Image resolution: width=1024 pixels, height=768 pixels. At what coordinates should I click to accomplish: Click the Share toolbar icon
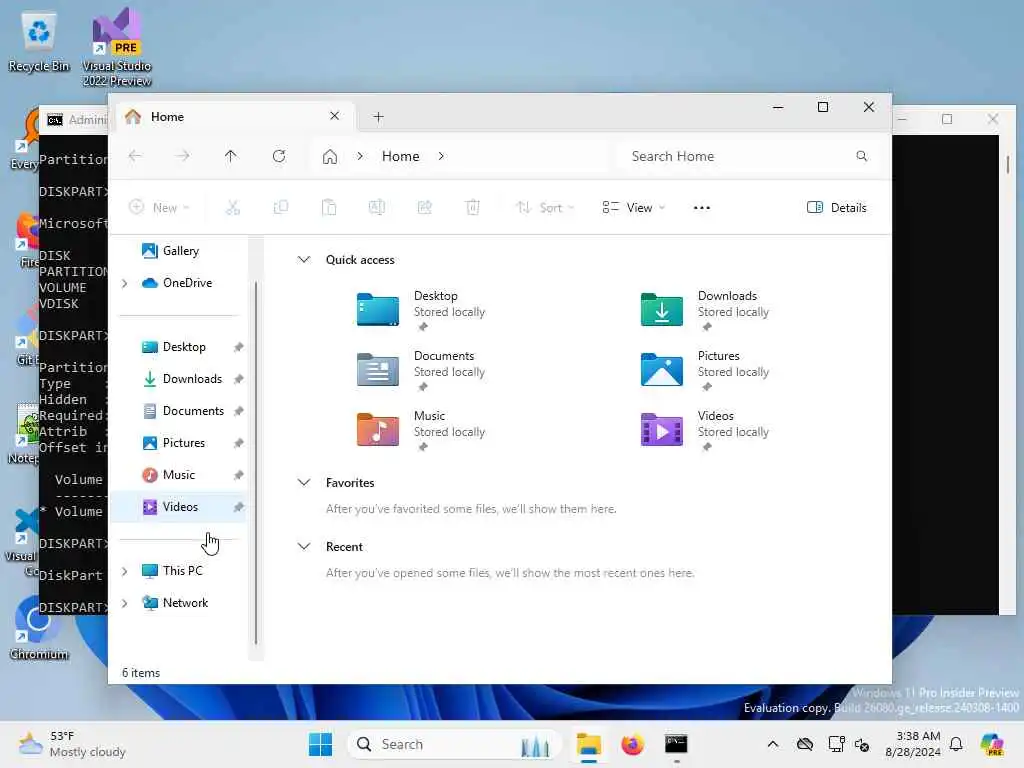[424, 208]
